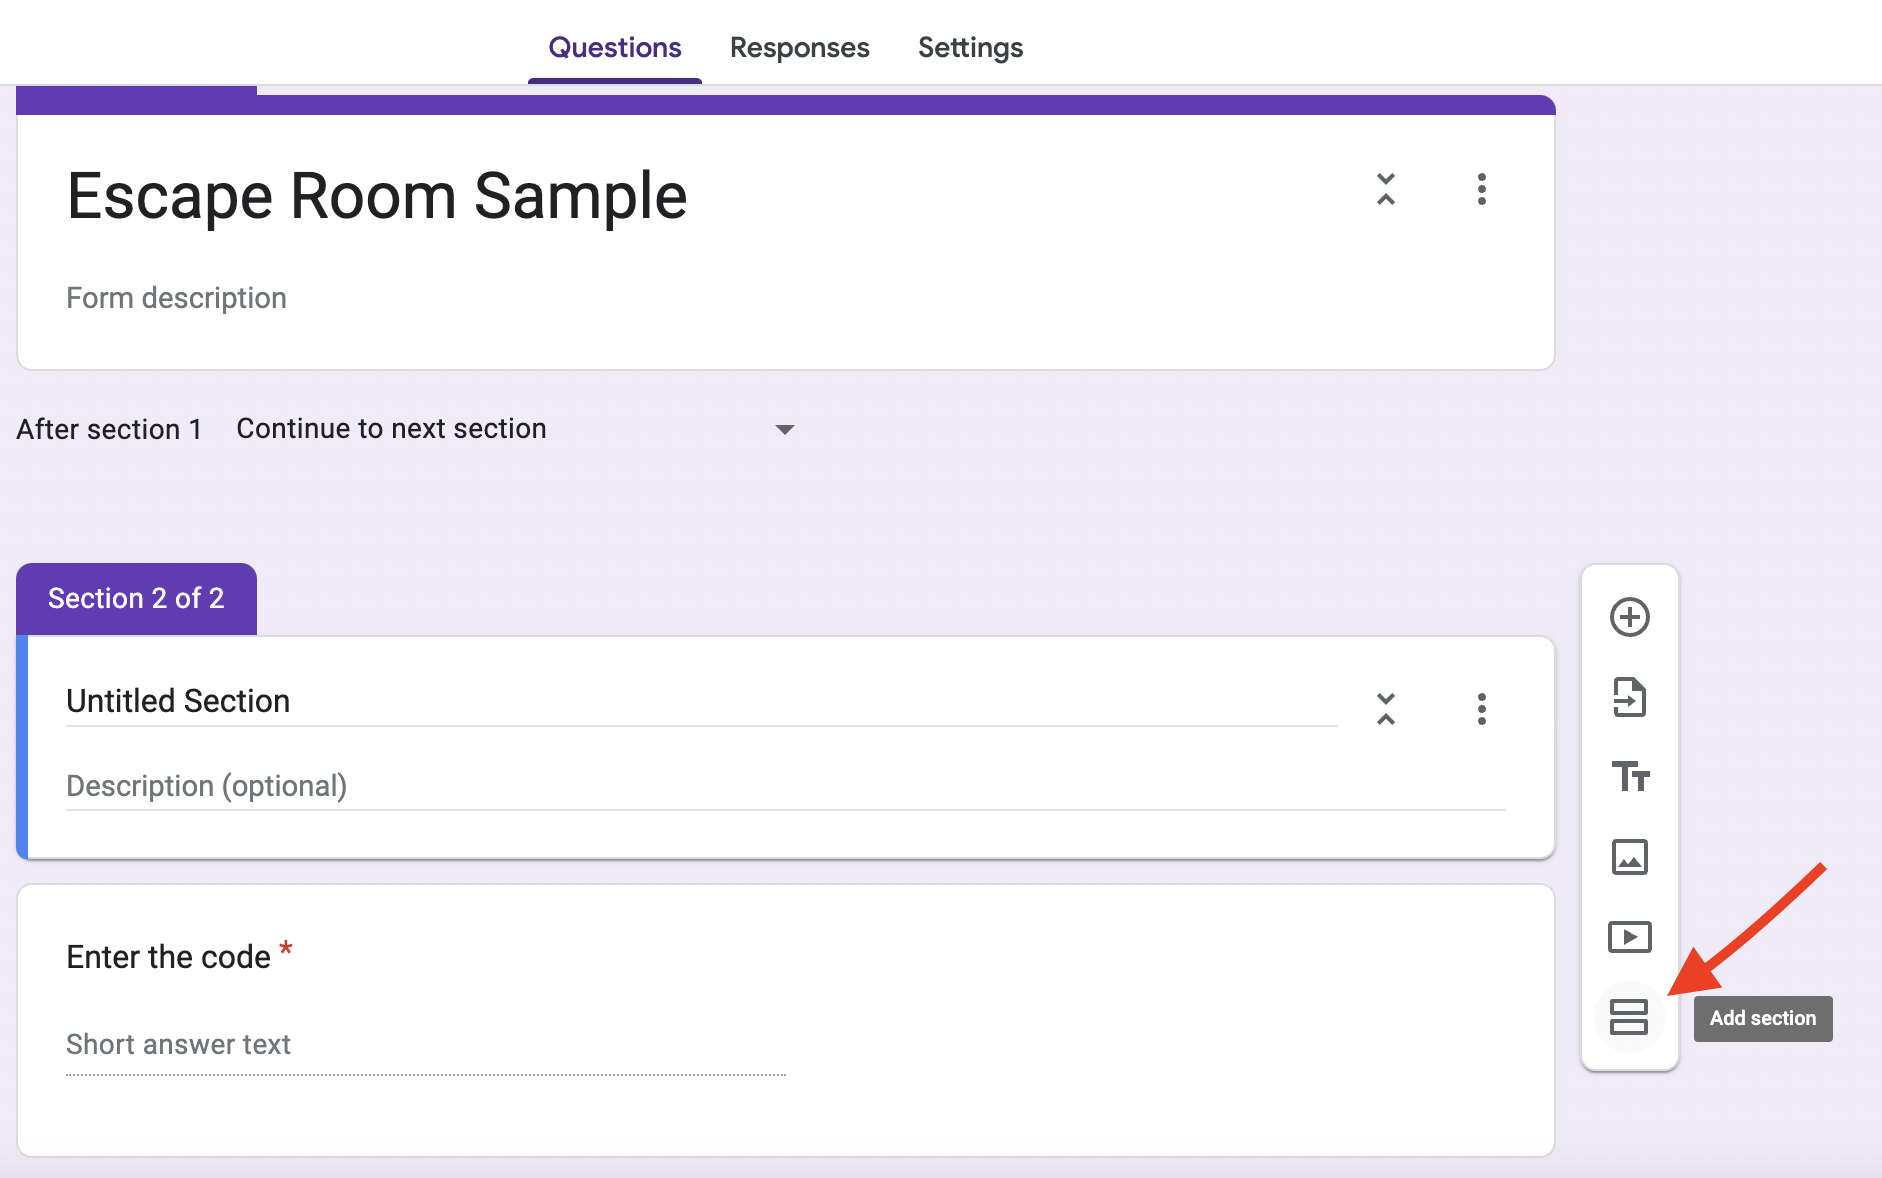The width and height of the screenshot is (1882, 1178).
Task: Switch to the Responses tab
Action: (x=799, y=47)
